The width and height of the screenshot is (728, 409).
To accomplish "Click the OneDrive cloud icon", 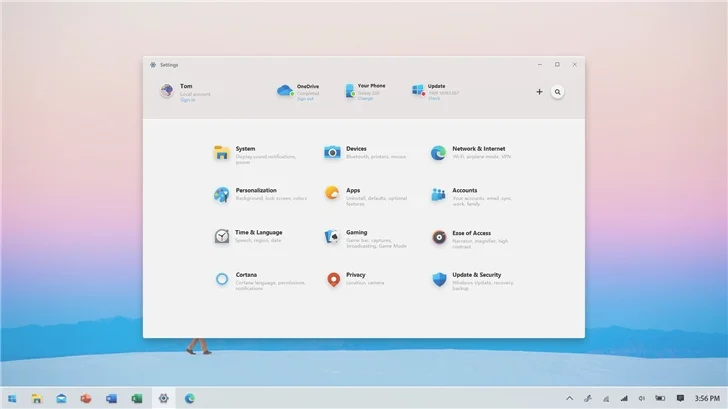I will 285,90.
